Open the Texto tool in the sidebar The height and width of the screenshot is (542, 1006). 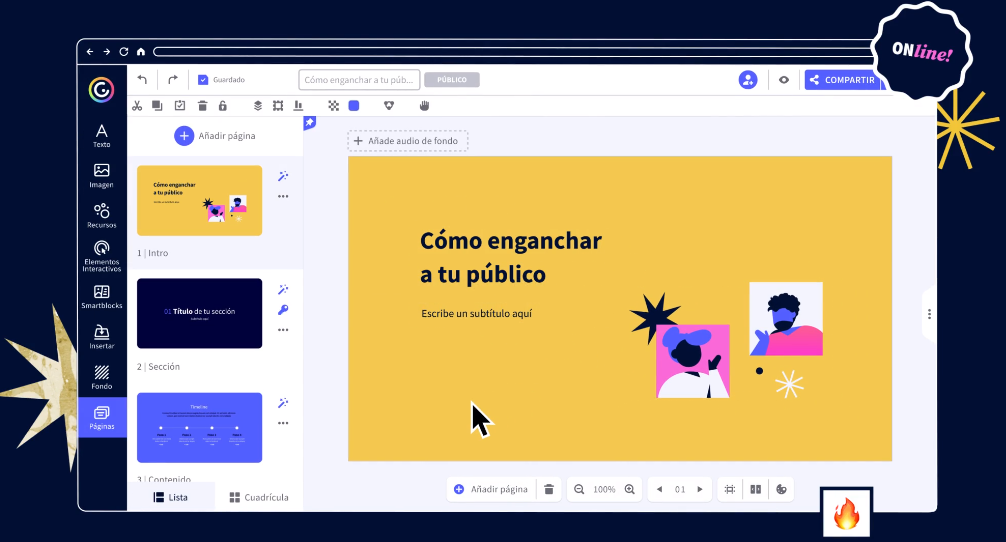101,135
